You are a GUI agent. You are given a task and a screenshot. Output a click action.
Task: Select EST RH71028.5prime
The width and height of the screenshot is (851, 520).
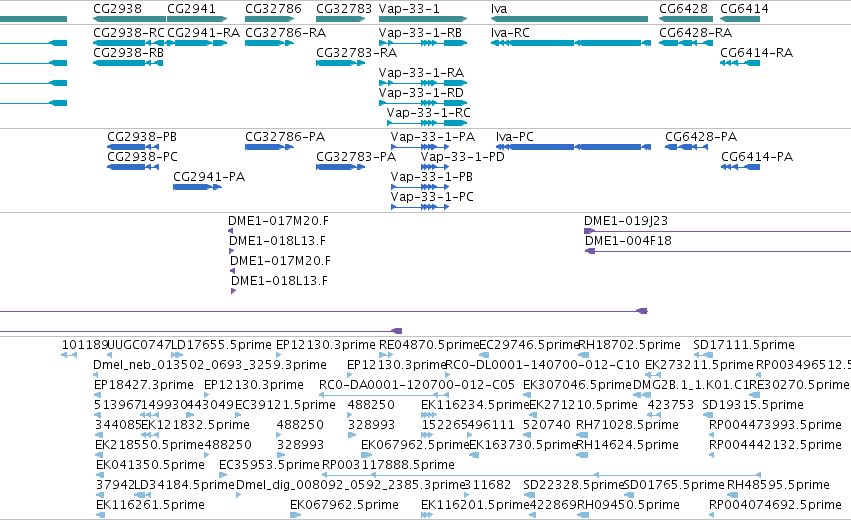tap(627, 426)
